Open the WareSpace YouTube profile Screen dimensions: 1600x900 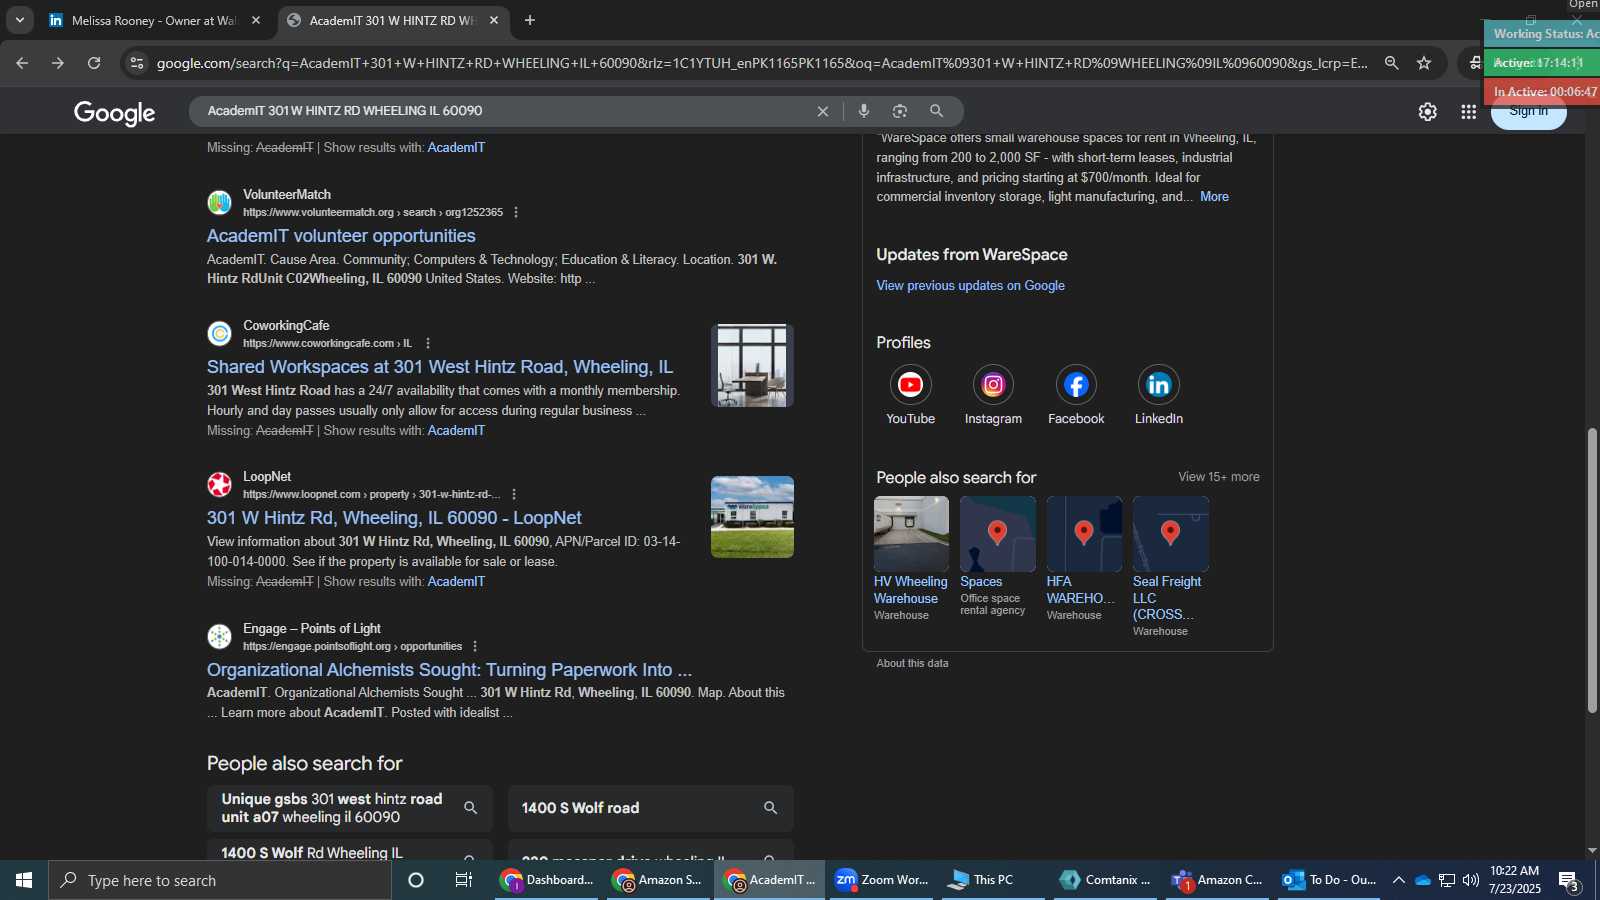pyautogui.click(x=910, y=396)
